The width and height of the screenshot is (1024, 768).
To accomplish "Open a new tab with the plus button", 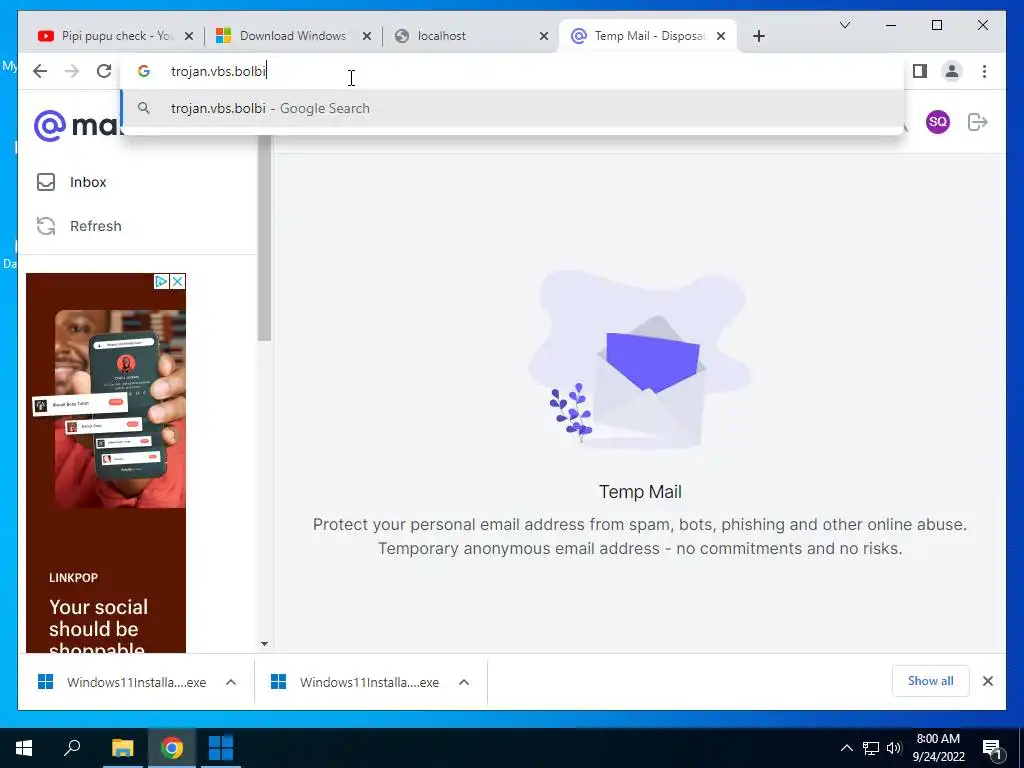I will pyautogui.click(x=758, y=36).
